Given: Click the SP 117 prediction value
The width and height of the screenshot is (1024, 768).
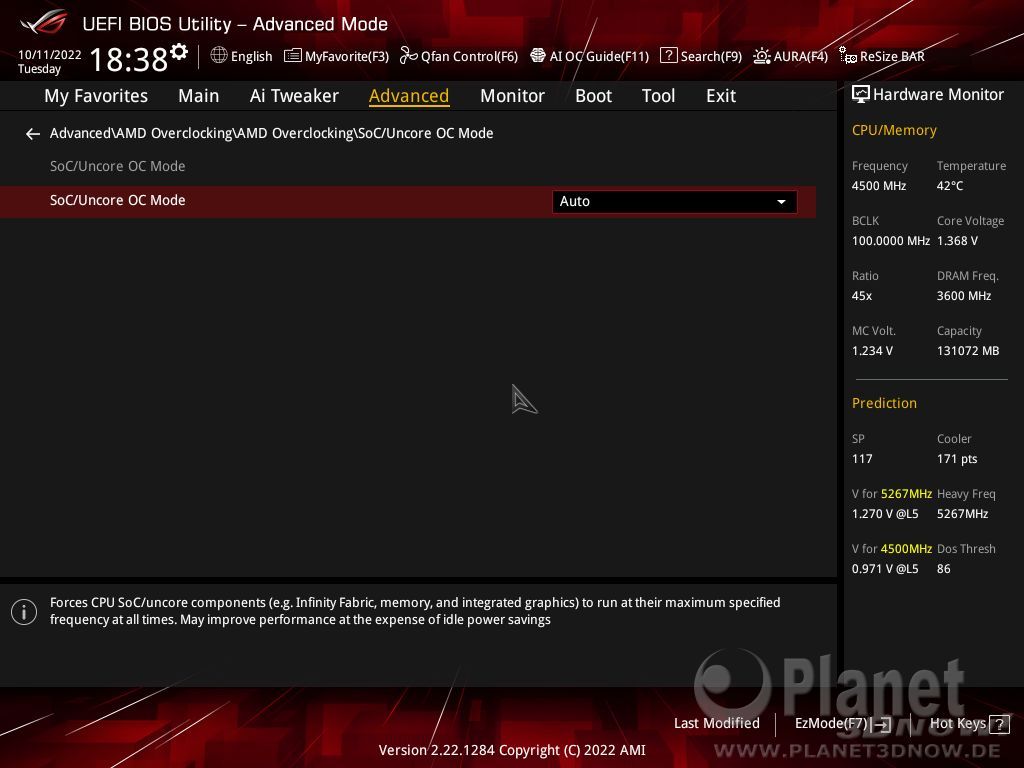Looking at the screenshot, I should point(861,458).
